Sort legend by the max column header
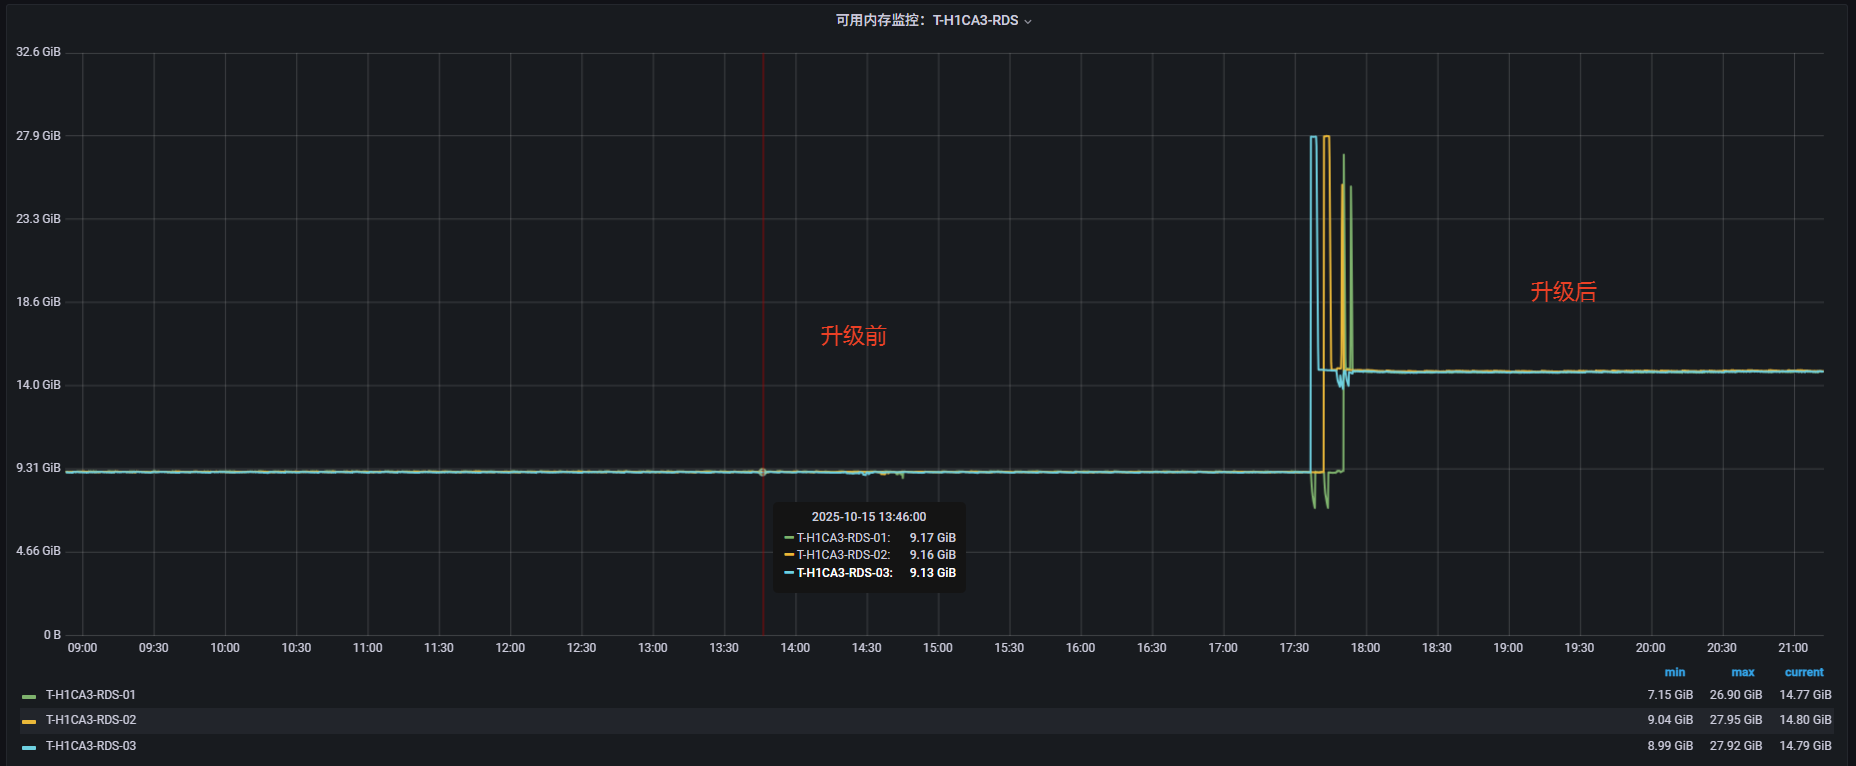 point(1742,673)
